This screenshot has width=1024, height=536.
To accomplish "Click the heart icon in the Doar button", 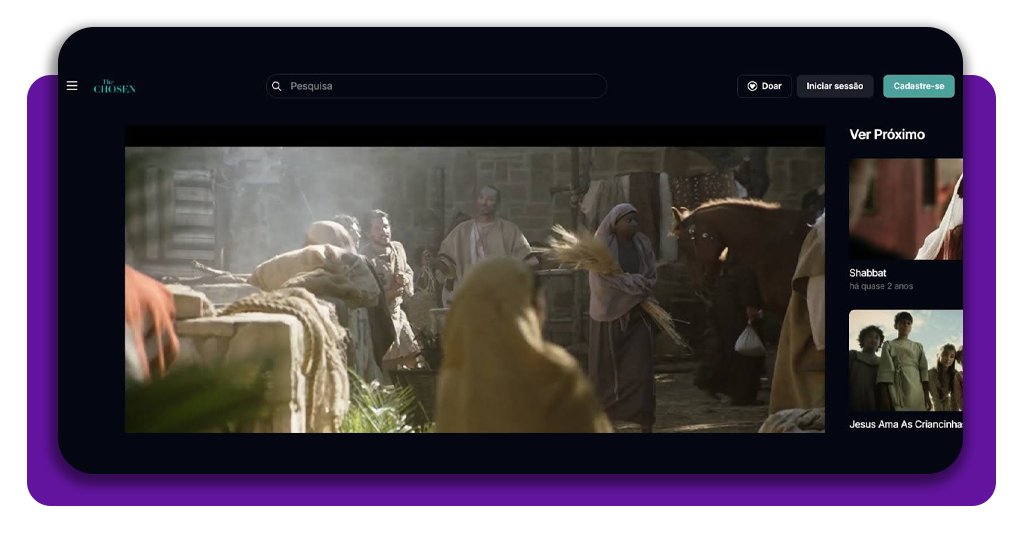I will tap(752, 87).
